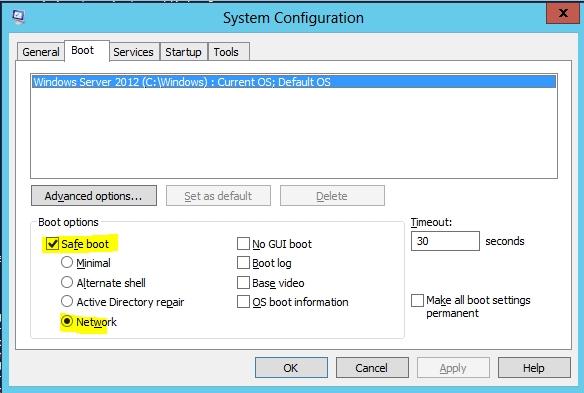
Task: Enable OS boot information
Action: 243,302
